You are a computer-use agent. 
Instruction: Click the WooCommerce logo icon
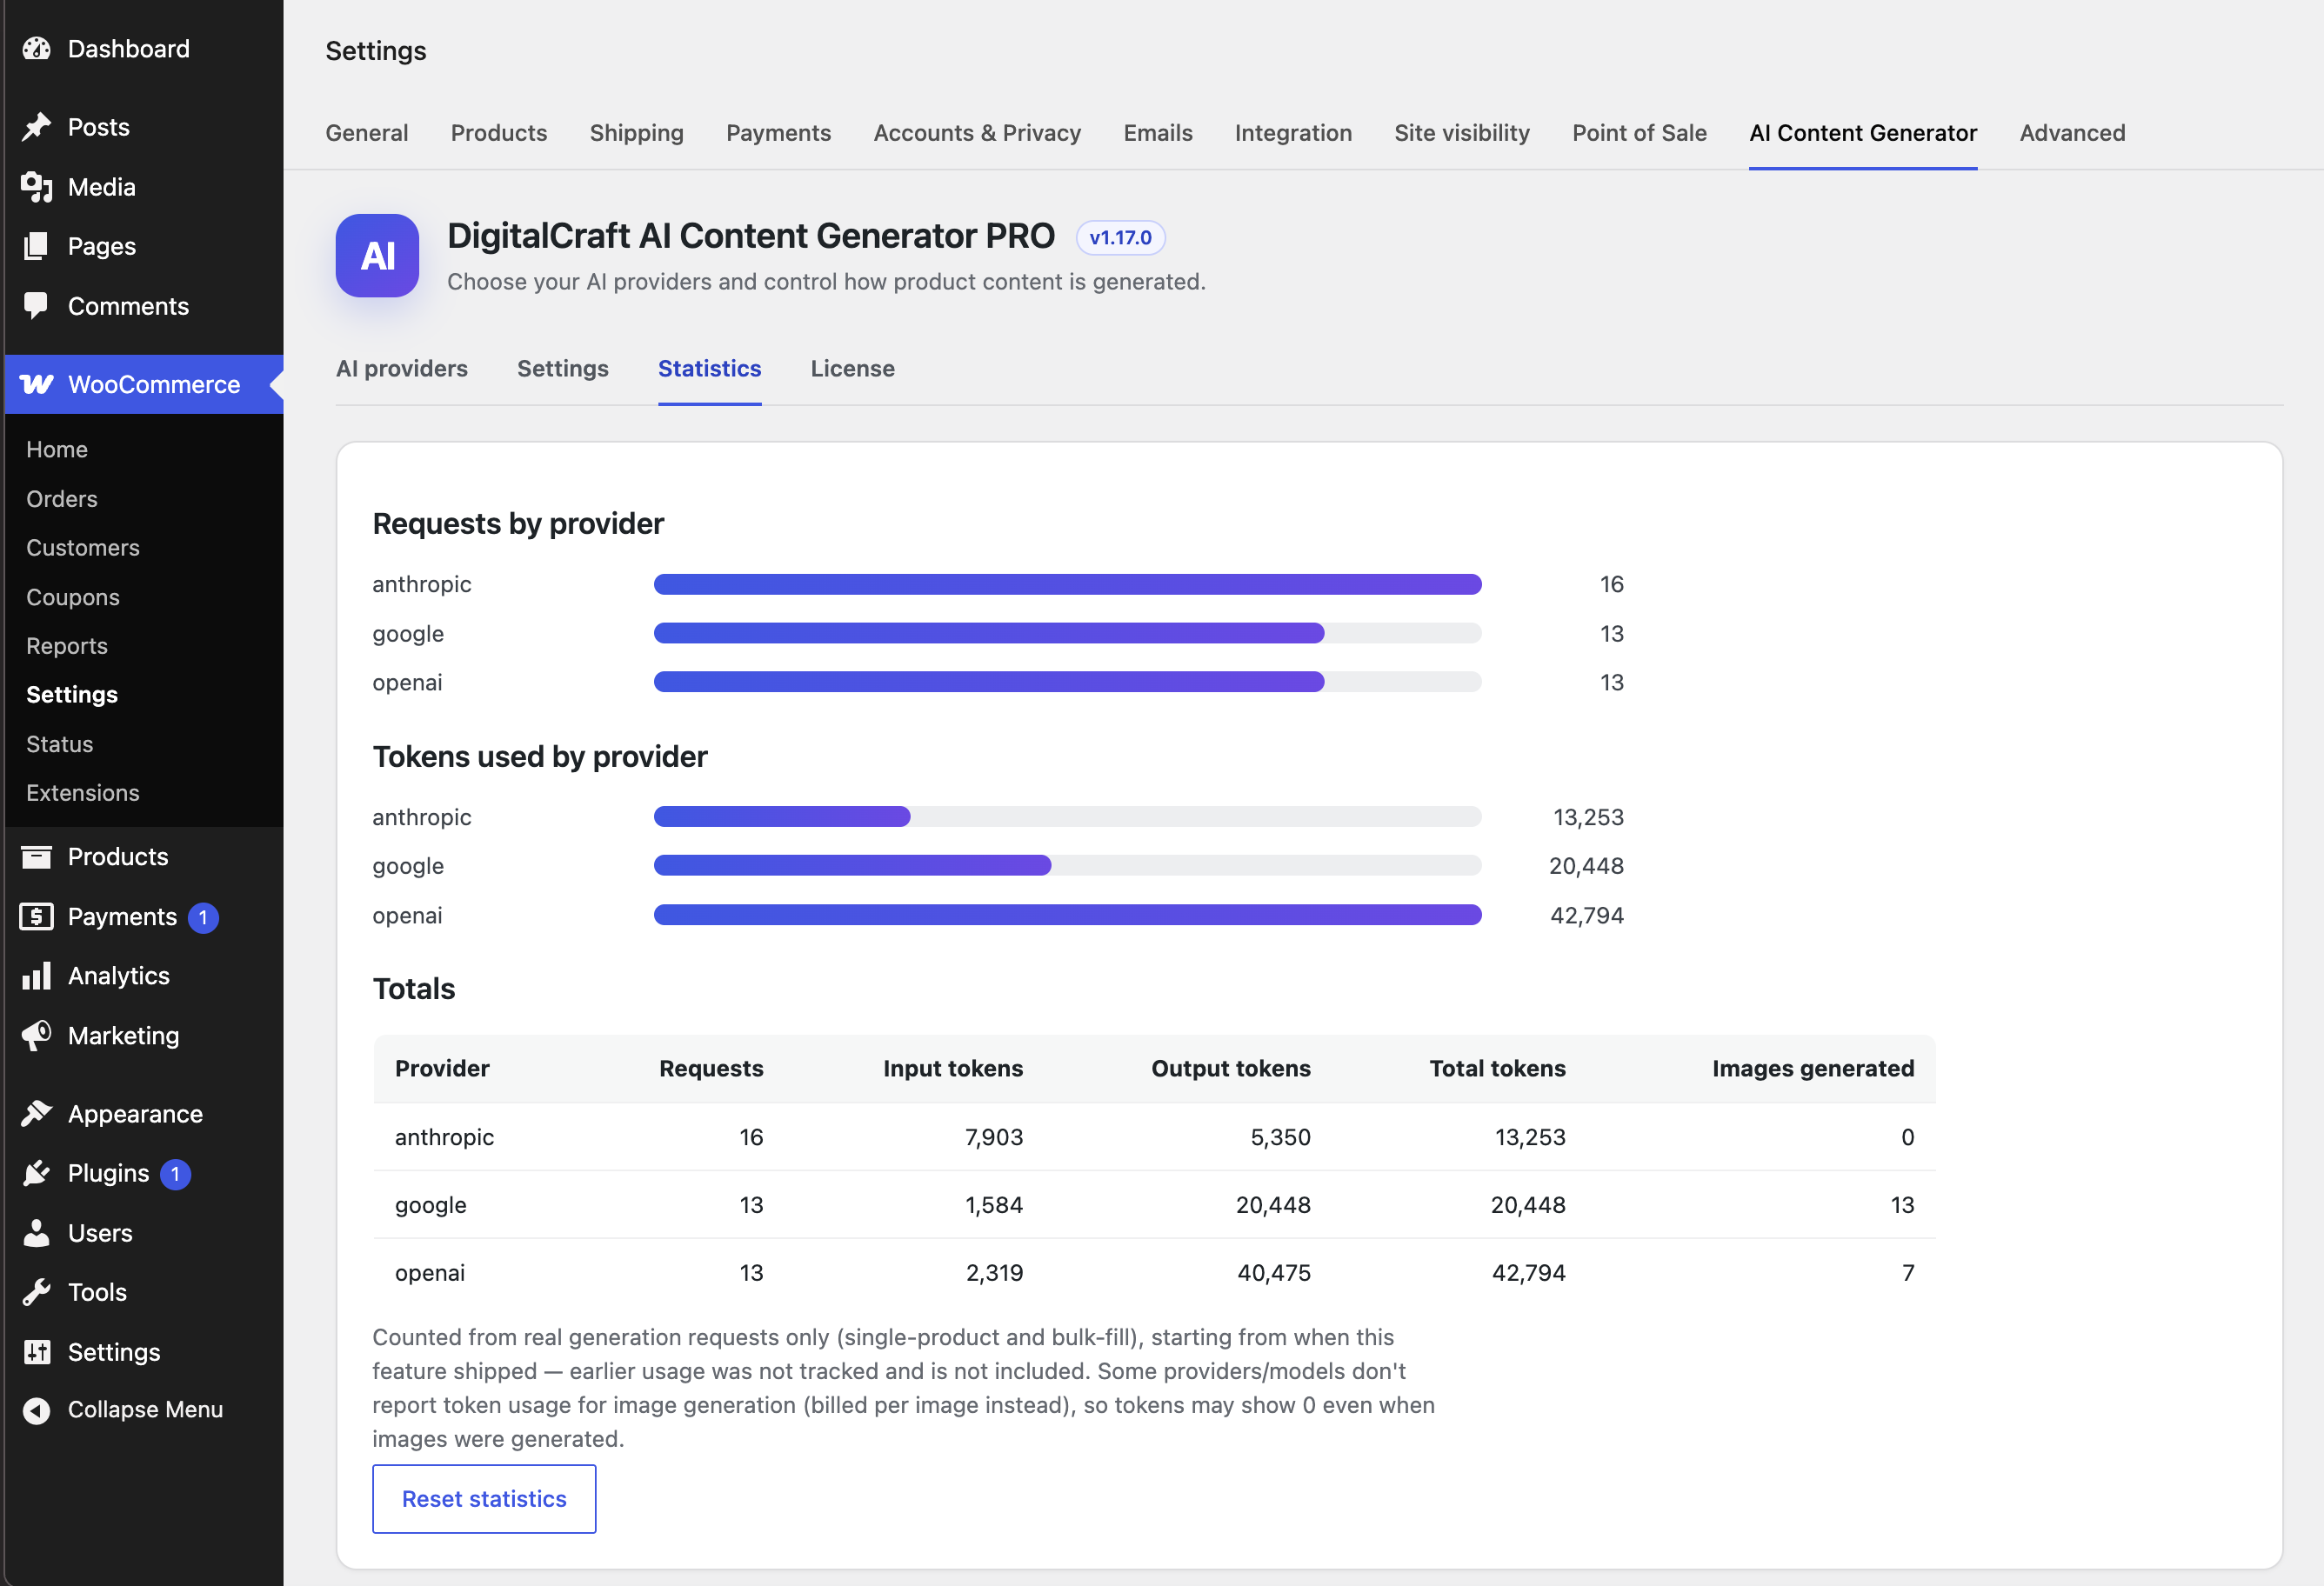click(37, 385)
